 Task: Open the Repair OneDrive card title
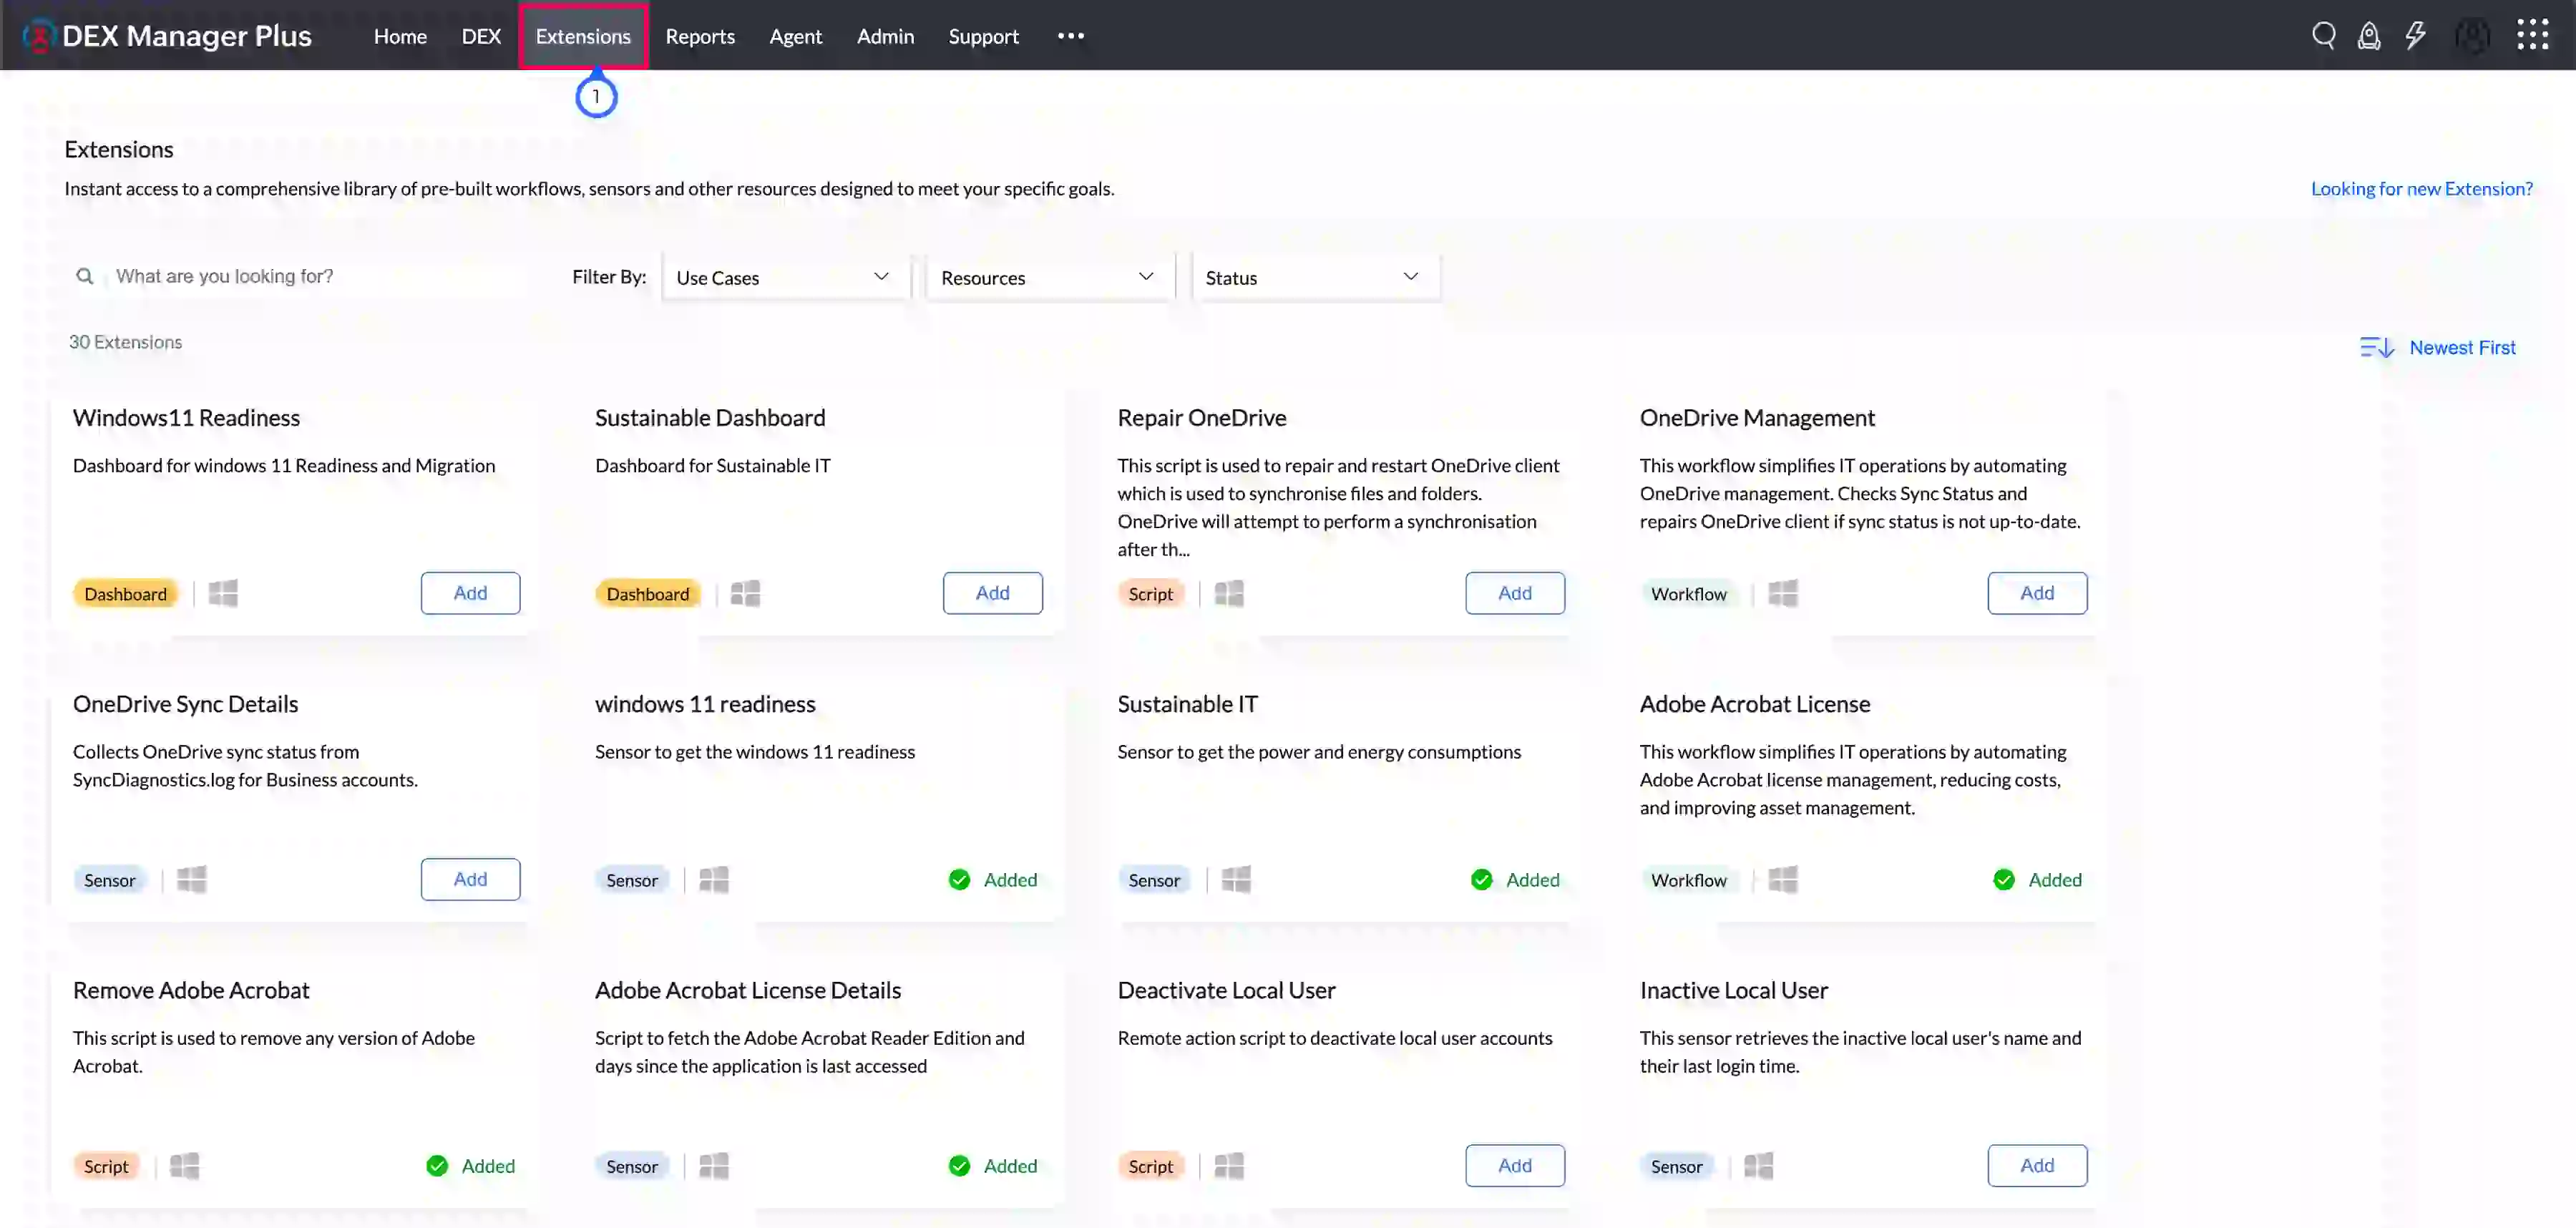coord(1201,418)
